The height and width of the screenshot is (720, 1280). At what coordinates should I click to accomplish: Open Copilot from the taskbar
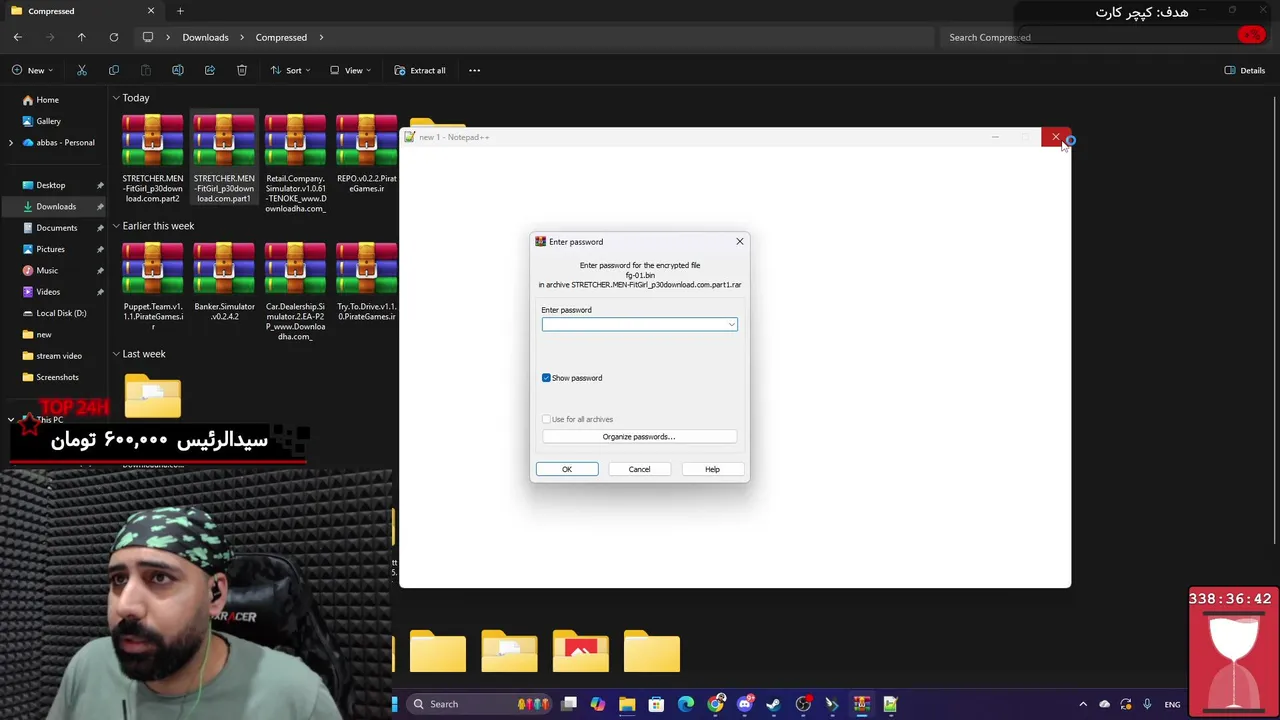(598, 704)
